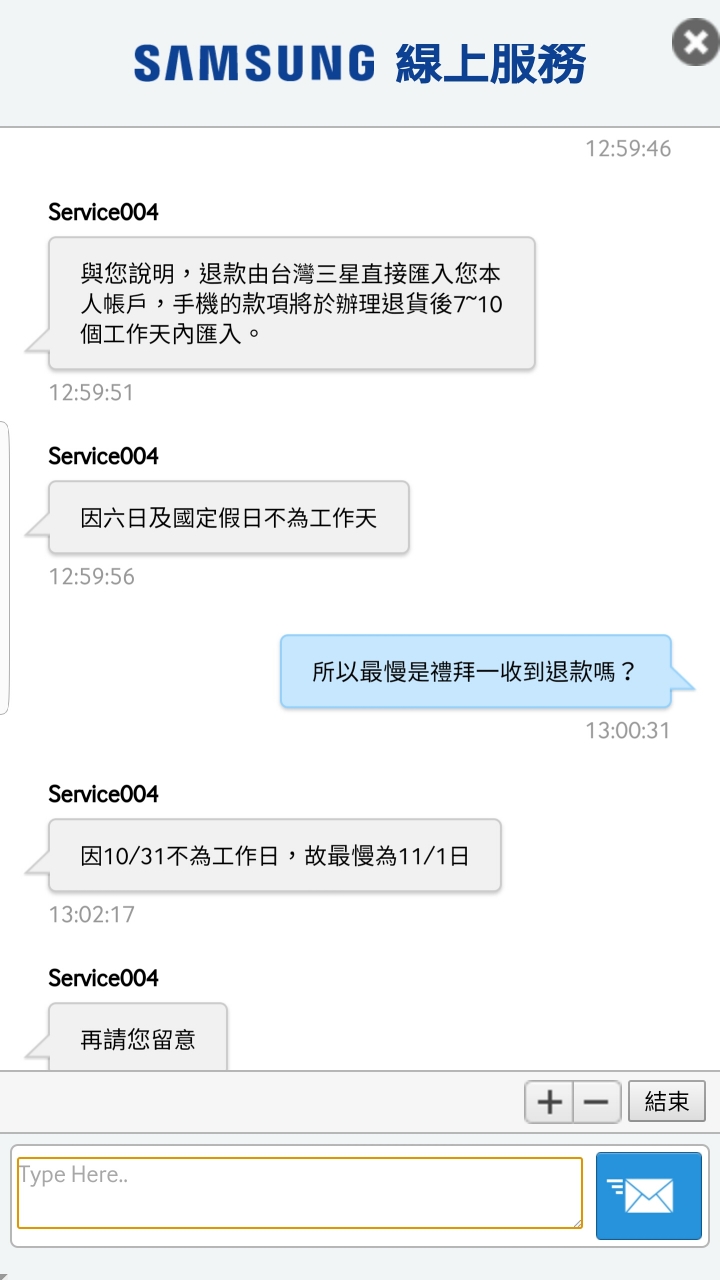
Task: Tap the 12:59:51 timestamp
Action: click(x=91, y=393)
